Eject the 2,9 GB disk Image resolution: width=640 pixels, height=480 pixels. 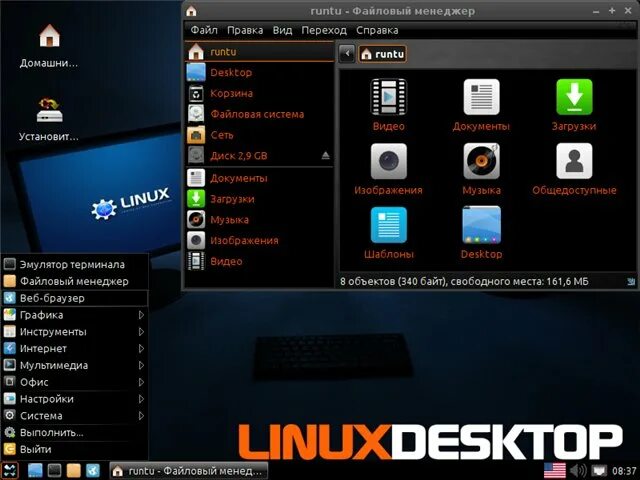pyautogui.click(x=325, y=156)
